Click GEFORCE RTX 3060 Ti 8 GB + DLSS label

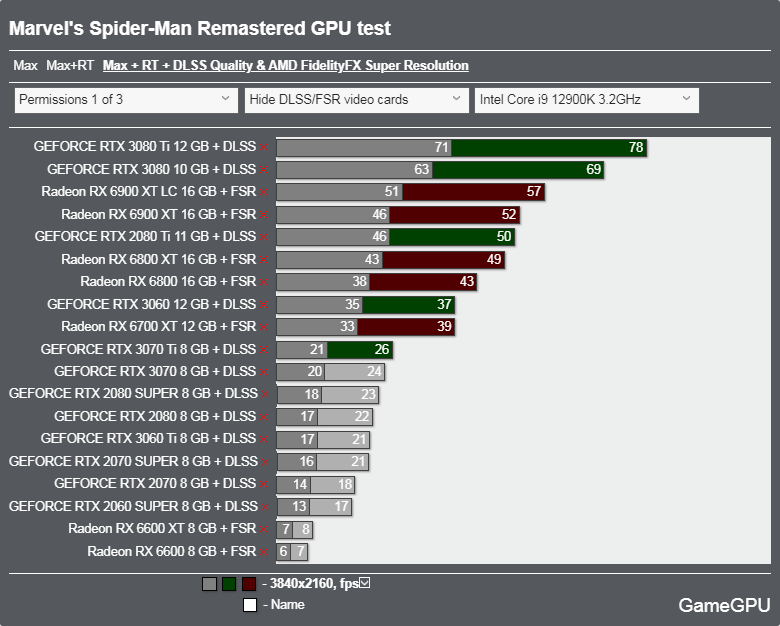[x=148, y=439]
